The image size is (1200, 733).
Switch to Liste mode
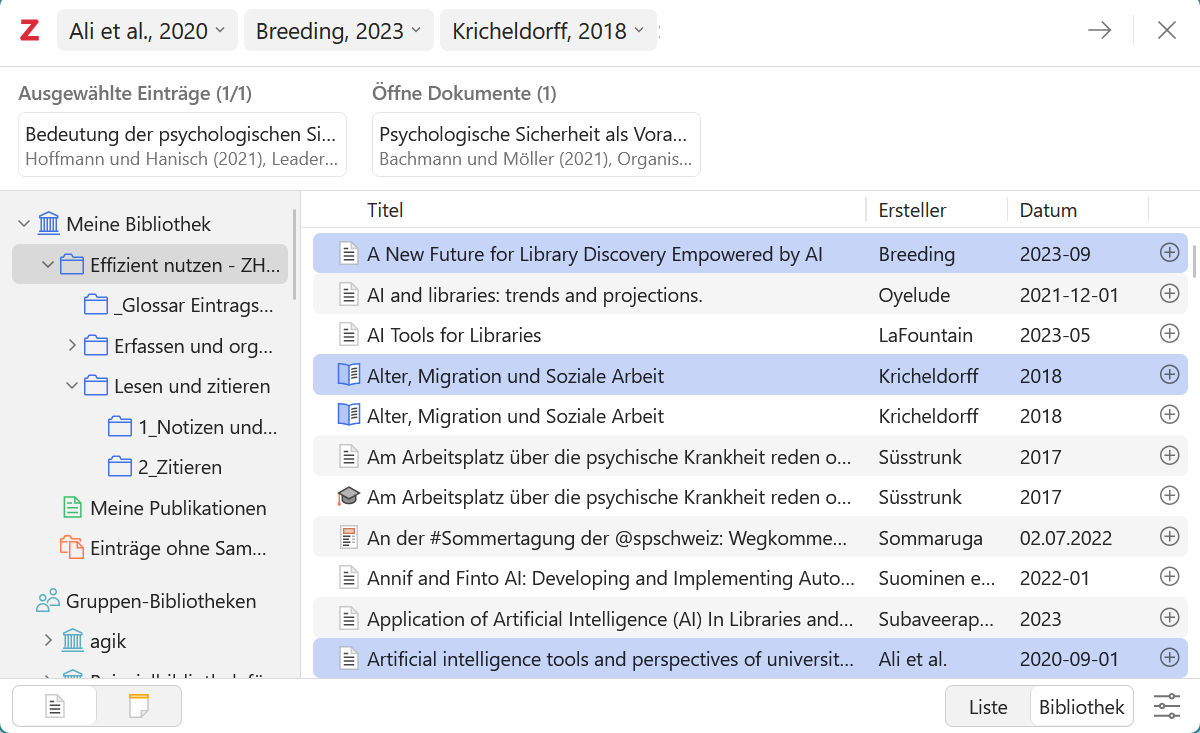[988, 707]
